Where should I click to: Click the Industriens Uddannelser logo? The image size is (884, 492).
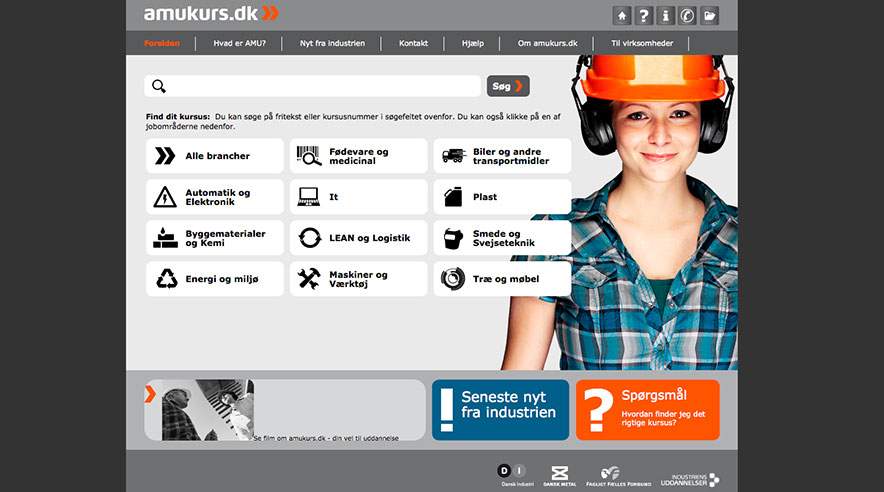pyautogui.click(x=689, y=478)
